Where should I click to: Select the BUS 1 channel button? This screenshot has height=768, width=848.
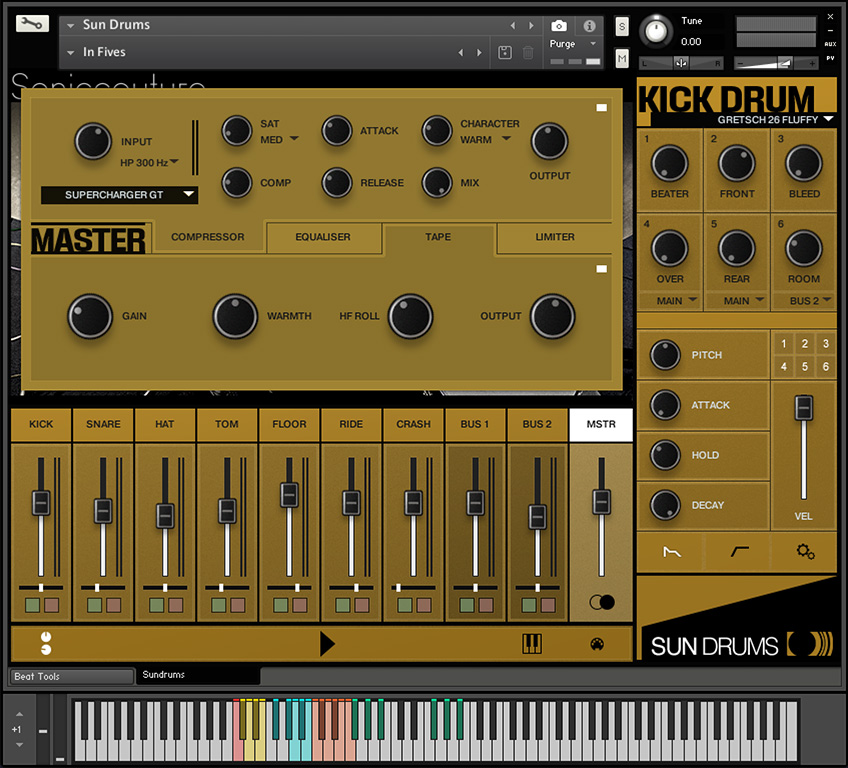pyautogui.click(x=475, y=425)
